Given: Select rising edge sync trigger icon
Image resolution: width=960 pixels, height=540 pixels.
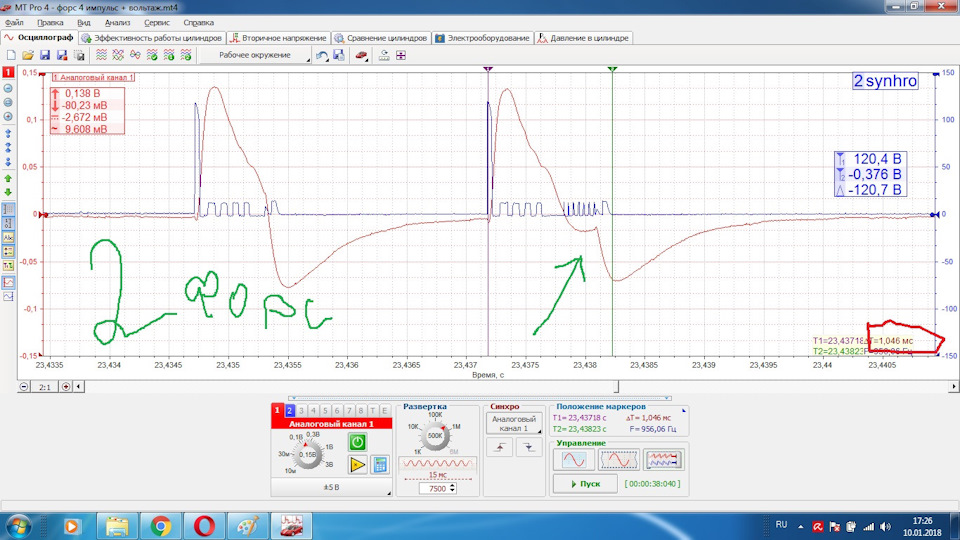Looking at the screenshot, I should click(x=500, y=447).
